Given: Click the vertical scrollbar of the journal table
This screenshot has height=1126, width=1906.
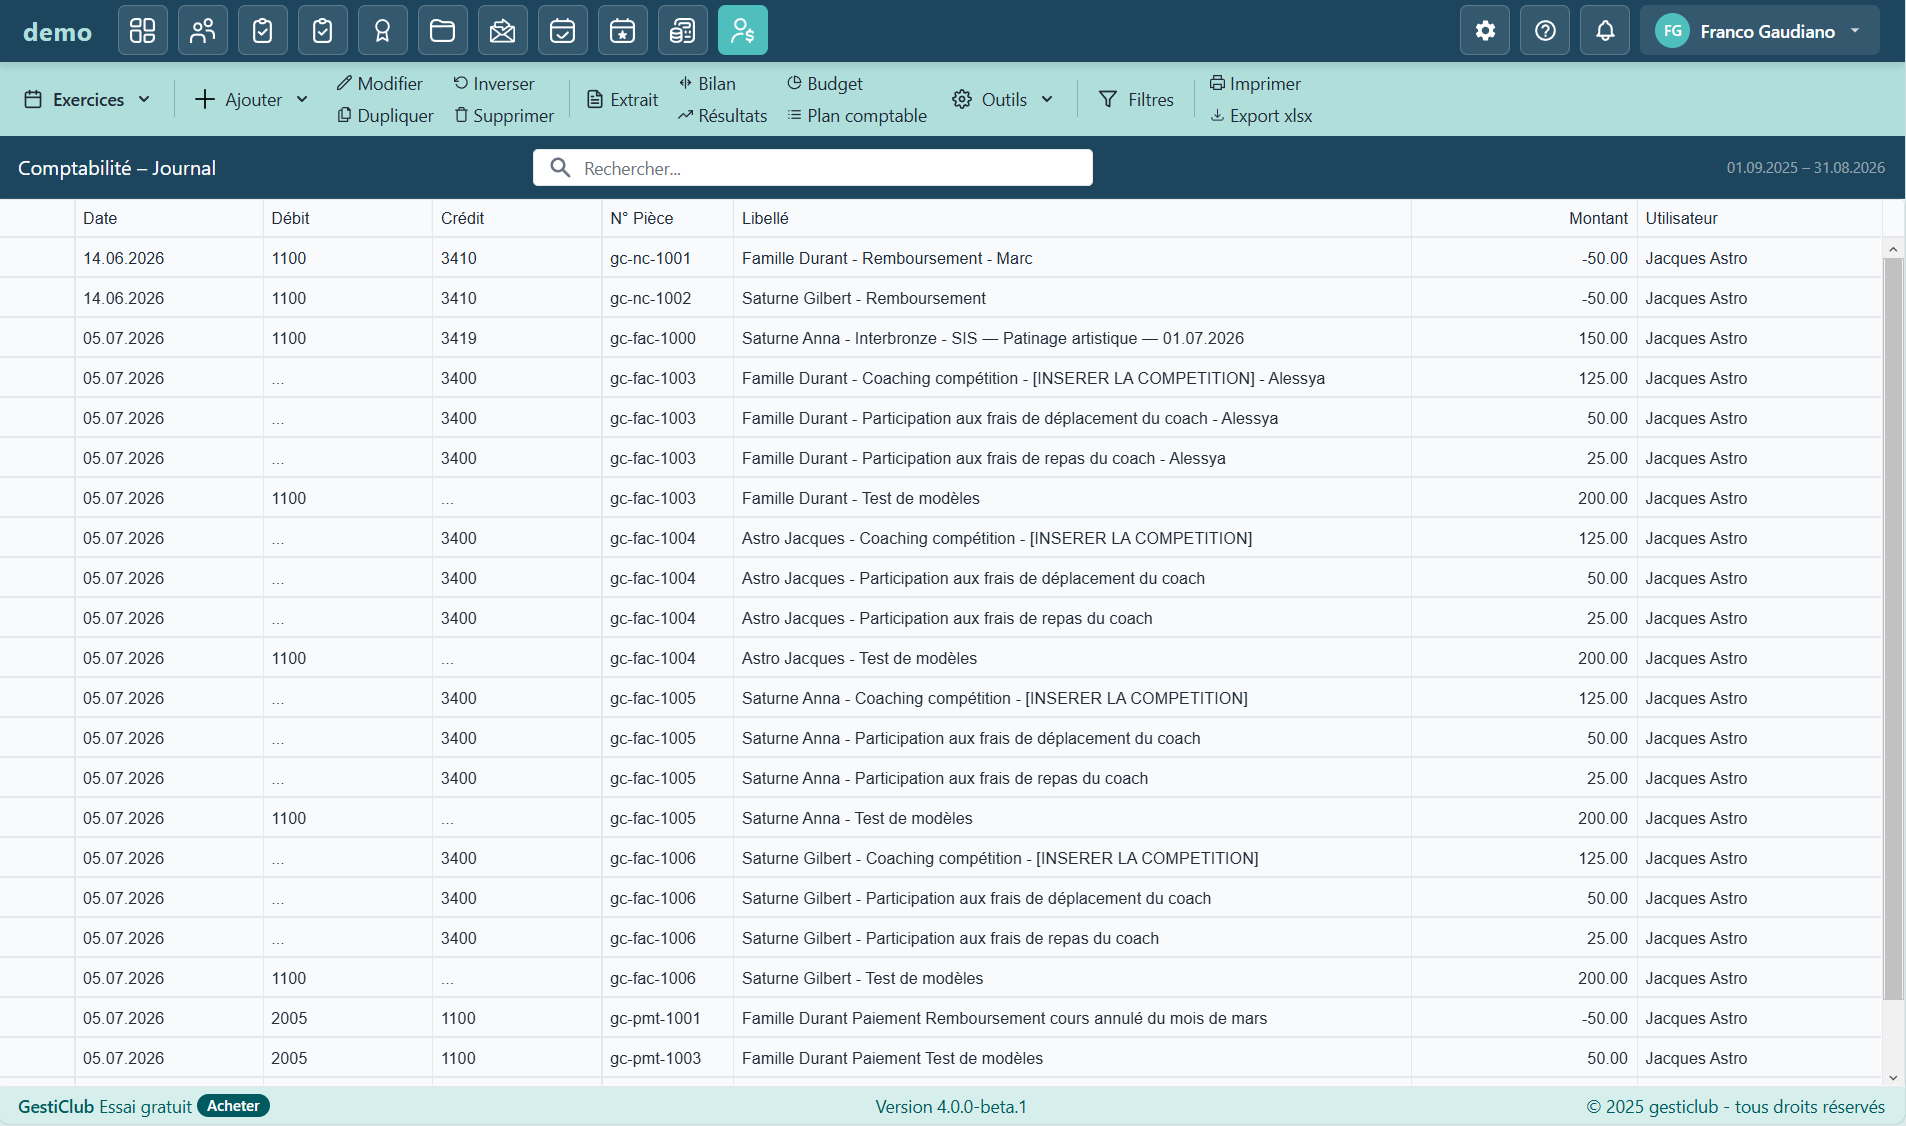Looking at the screenshot, I should coord(1893,628).
